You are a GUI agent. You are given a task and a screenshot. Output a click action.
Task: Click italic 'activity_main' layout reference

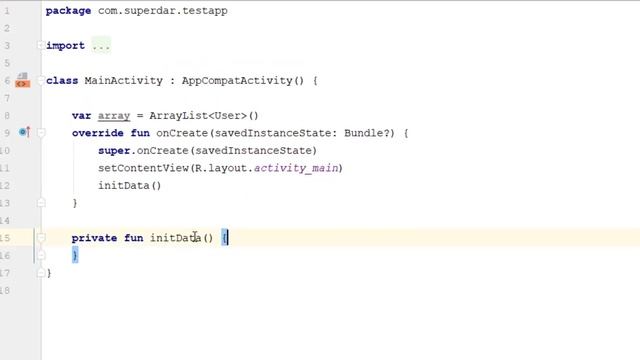click(x=296, y=168)
